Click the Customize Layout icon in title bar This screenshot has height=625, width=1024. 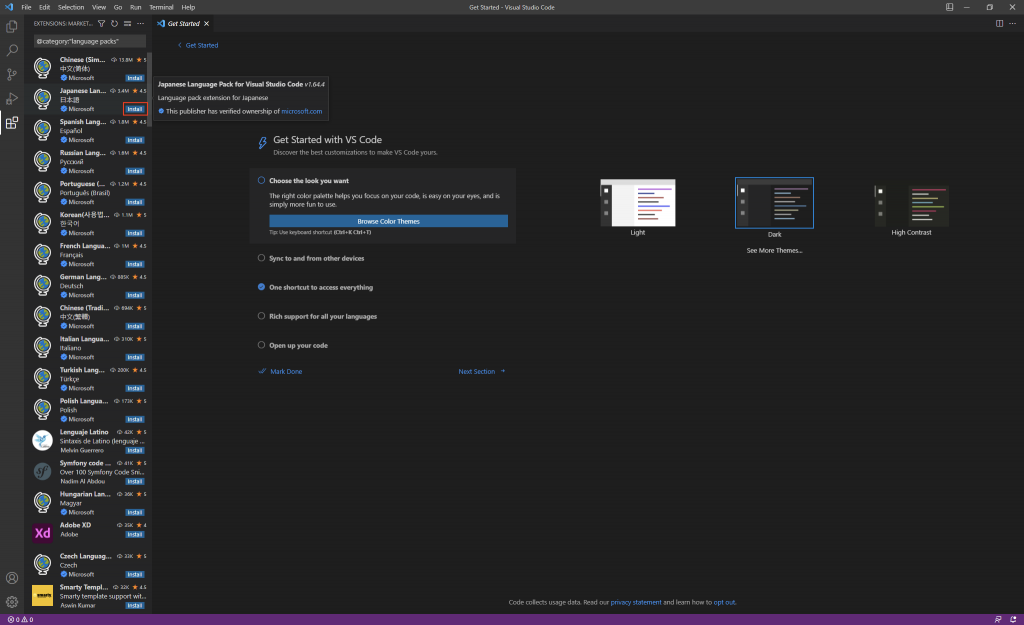pos(950,7)
